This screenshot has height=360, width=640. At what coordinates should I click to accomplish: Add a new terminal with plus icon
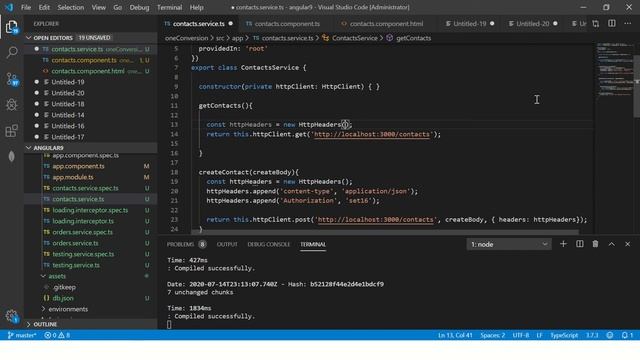click(x=563, y=244)
